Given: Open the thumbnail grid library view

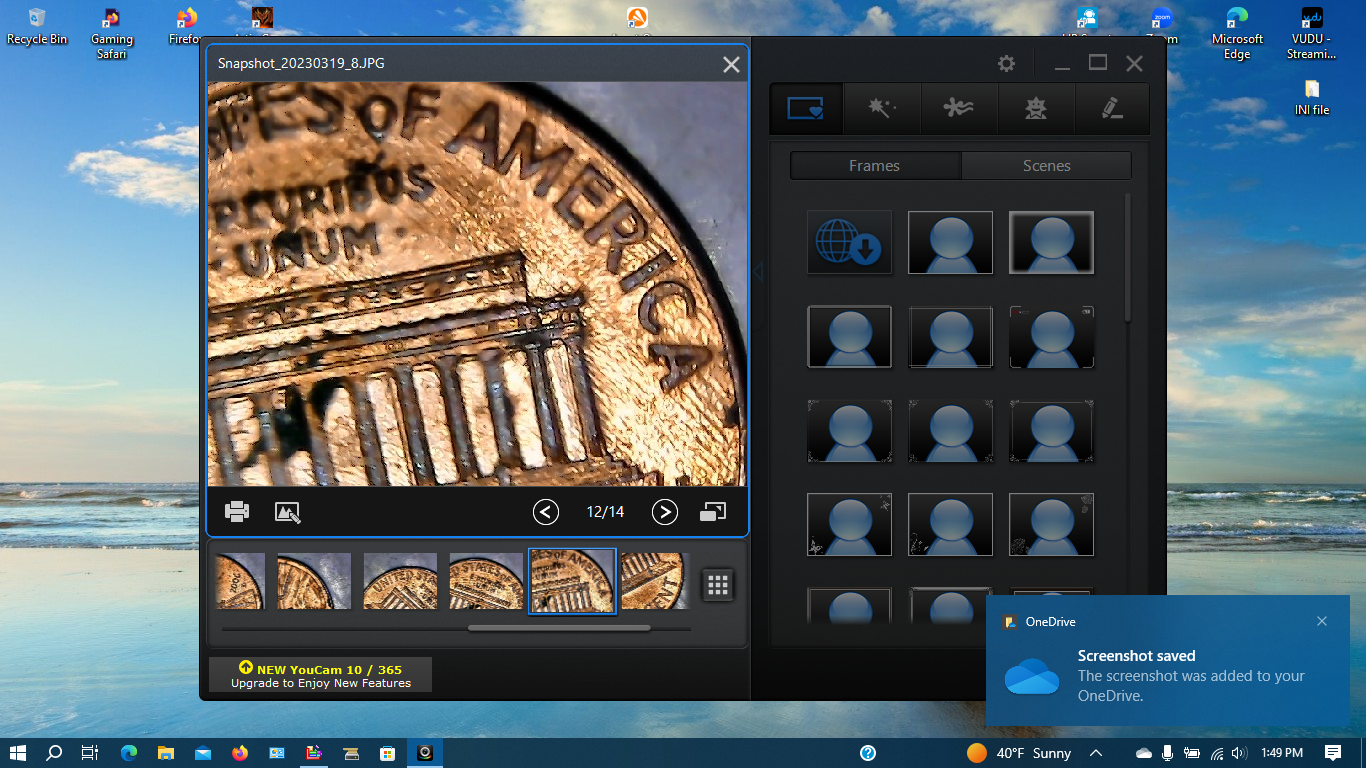Looking at the screenshot, I should click(x=718, y=585).
